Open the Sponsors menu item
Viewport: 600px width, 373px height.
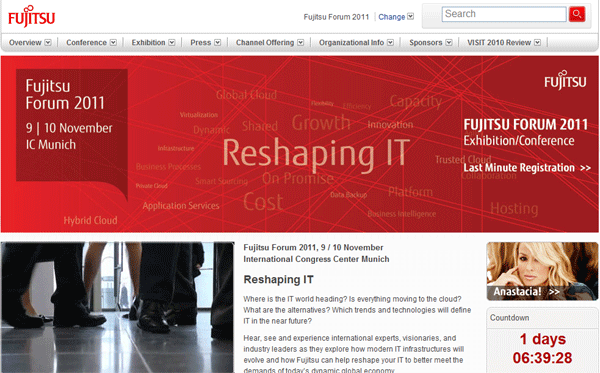(426, 42)
